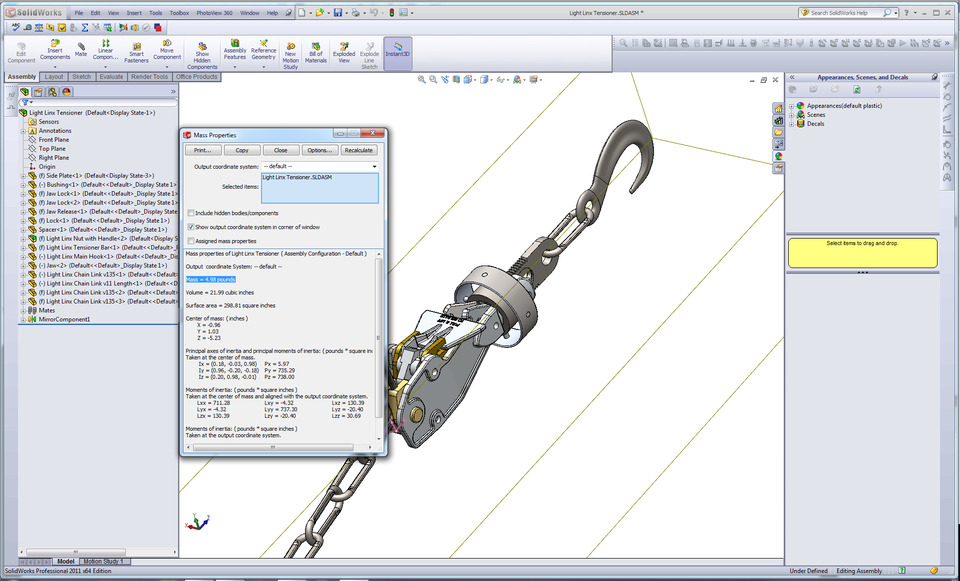The width and height of the screenshot is (960, 581).
Task: Disable Show output coordinate system in corner
Action: click(x=190, y=227)
